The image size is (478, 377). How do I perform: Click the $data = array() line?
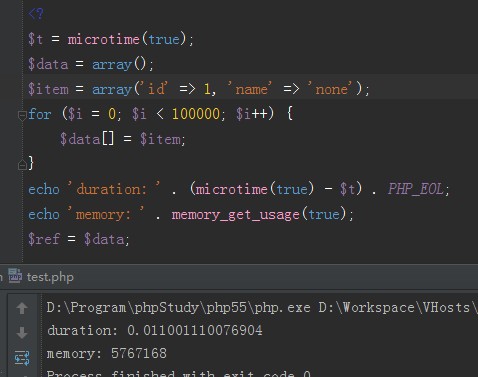(x=91, y=64)
